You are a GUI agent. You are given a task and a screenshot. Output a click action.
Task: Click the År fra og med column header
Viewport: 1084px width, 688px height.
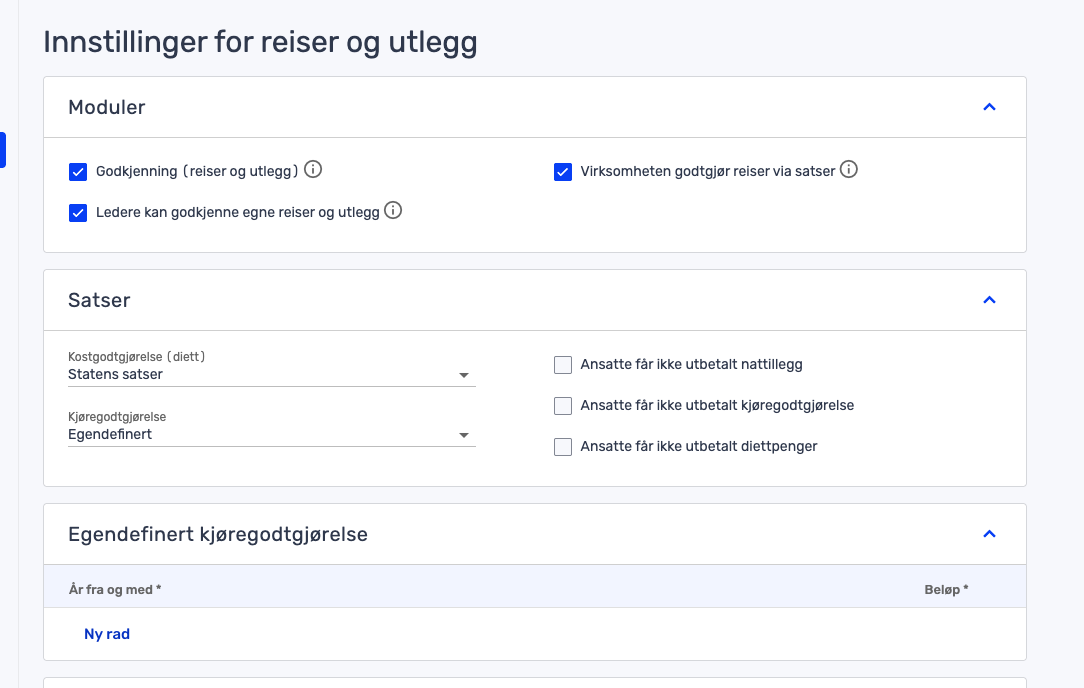pyautogui.click(x=115, y=590)
